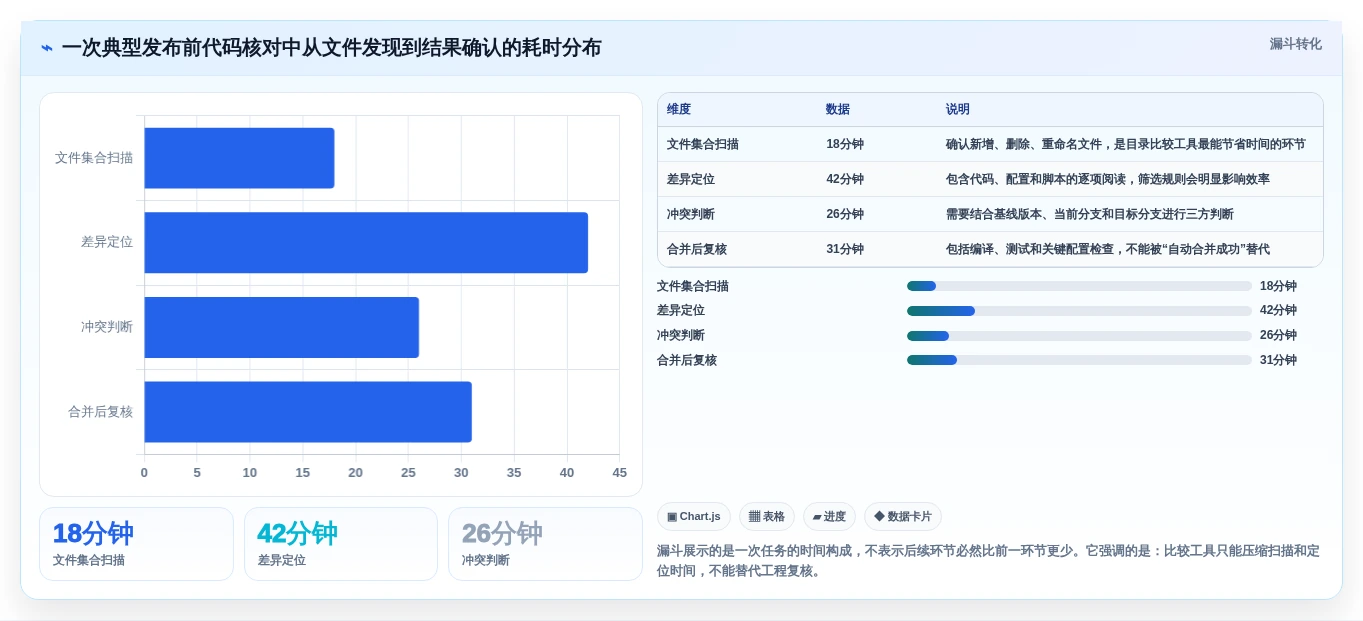Click description starting with 需要结合基线版本

point(1090,214)
